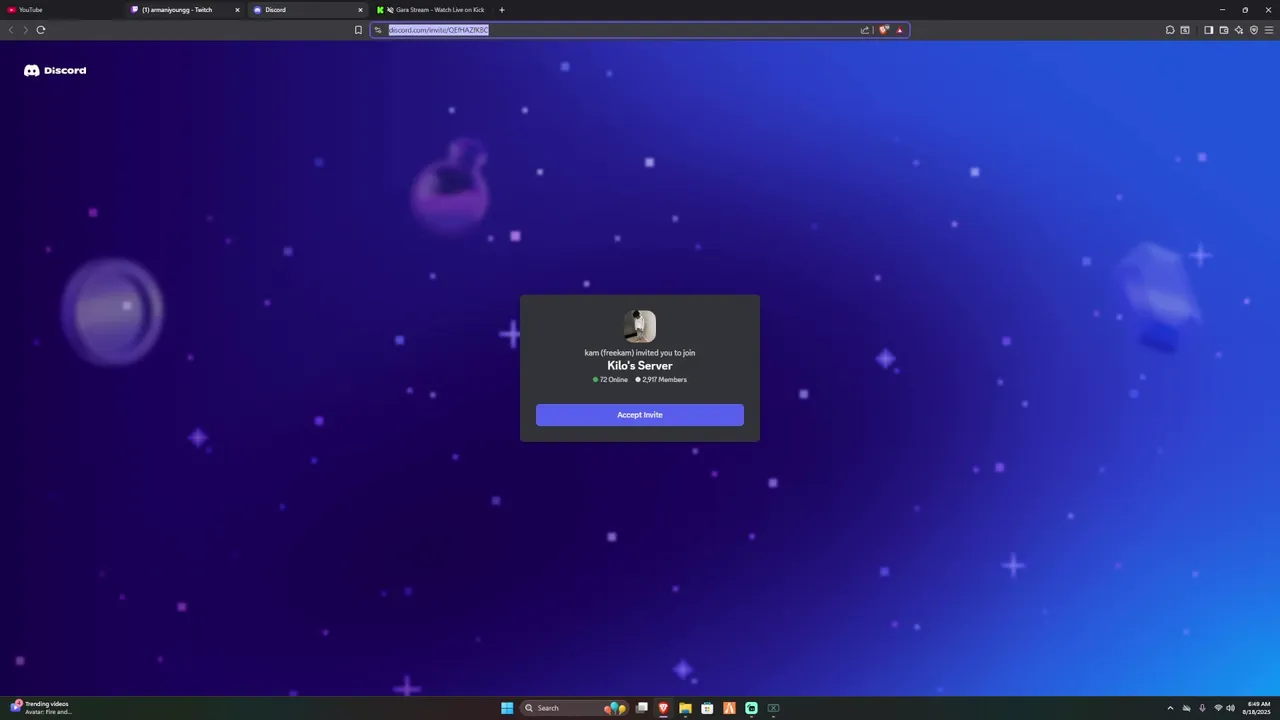1280x720 pixels.
Task: Click the 72 Online count
Action: click(x=610, y=380)
